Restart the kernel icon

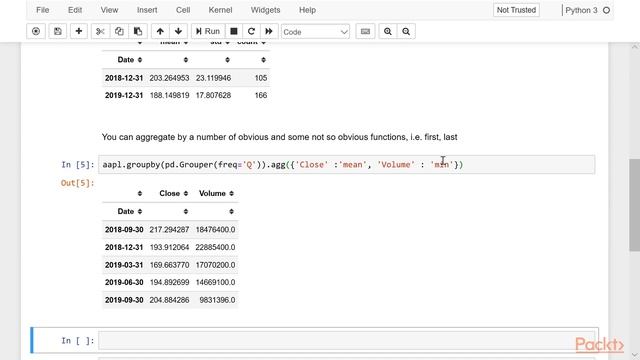pyautogui.click(x=251, y=31)
